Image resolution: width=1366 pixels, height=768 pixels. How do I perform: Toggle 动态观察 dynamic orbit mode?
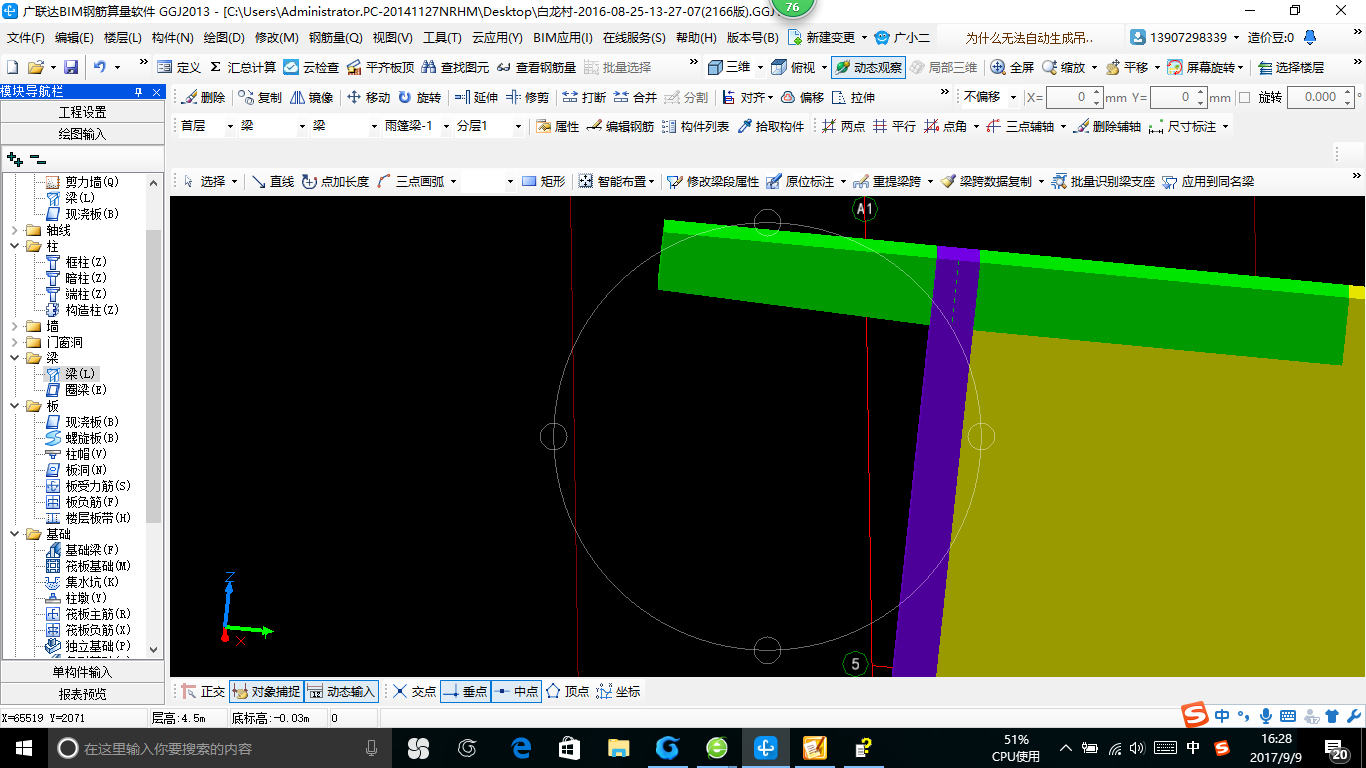pos(868,67)
